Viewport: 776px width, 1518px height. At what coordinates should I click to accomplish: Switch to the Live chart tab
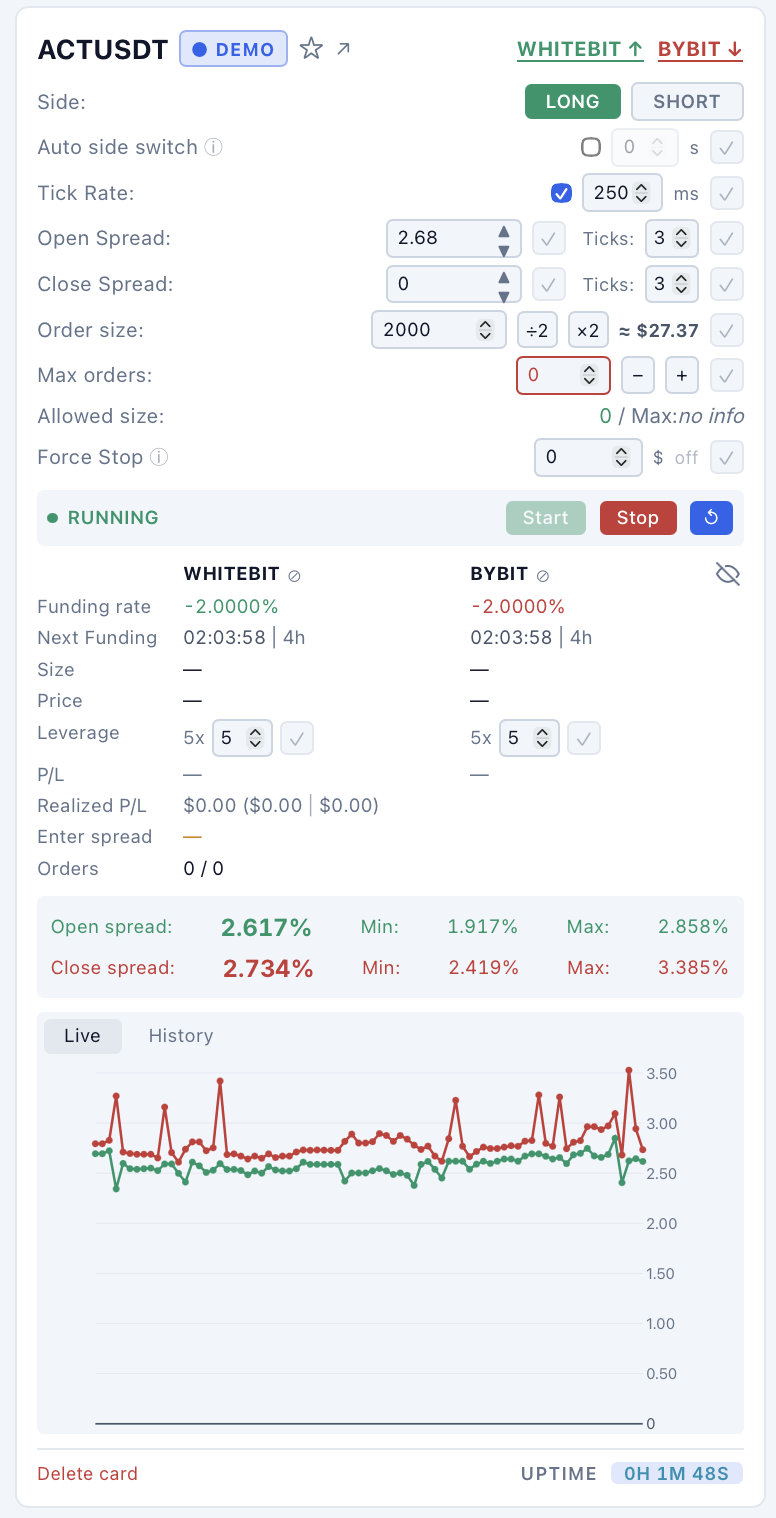[82, 1036]
